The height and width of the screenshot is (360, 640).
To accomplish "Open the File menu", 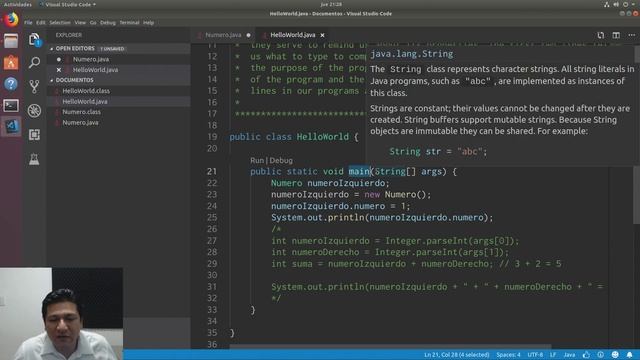I will pyautogui.click(x=28, y=23).
